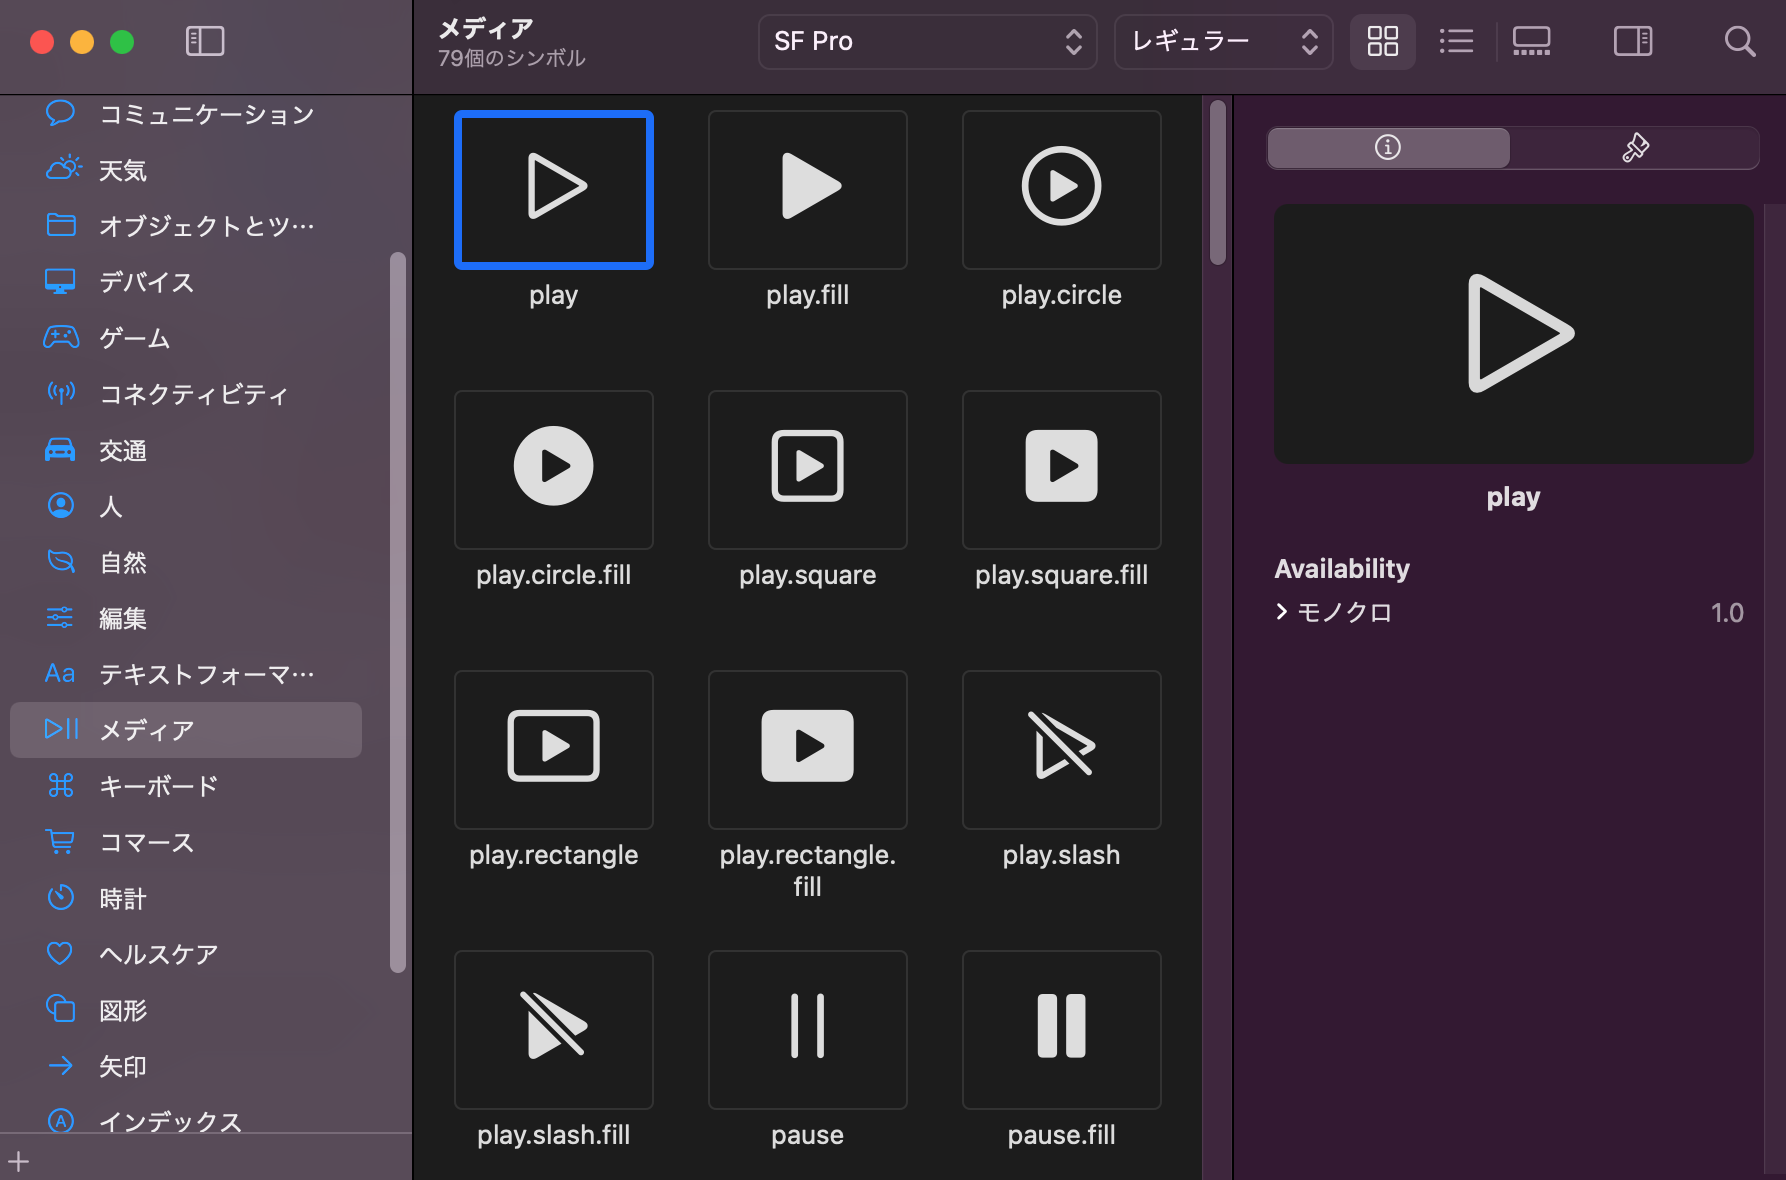This screenshot has height=1180, width=1786.
Task: Click the Availability heading
Action: point(1342,568)
